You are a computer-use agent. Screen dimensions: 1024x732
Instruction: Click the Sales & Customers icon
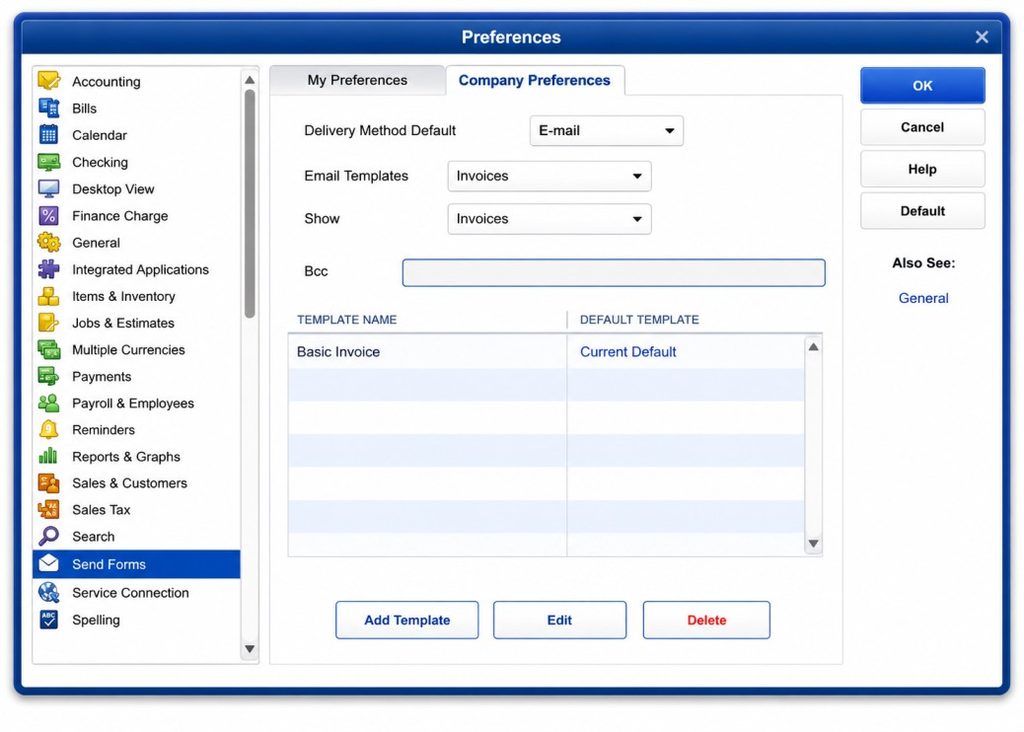click(49, 483)
